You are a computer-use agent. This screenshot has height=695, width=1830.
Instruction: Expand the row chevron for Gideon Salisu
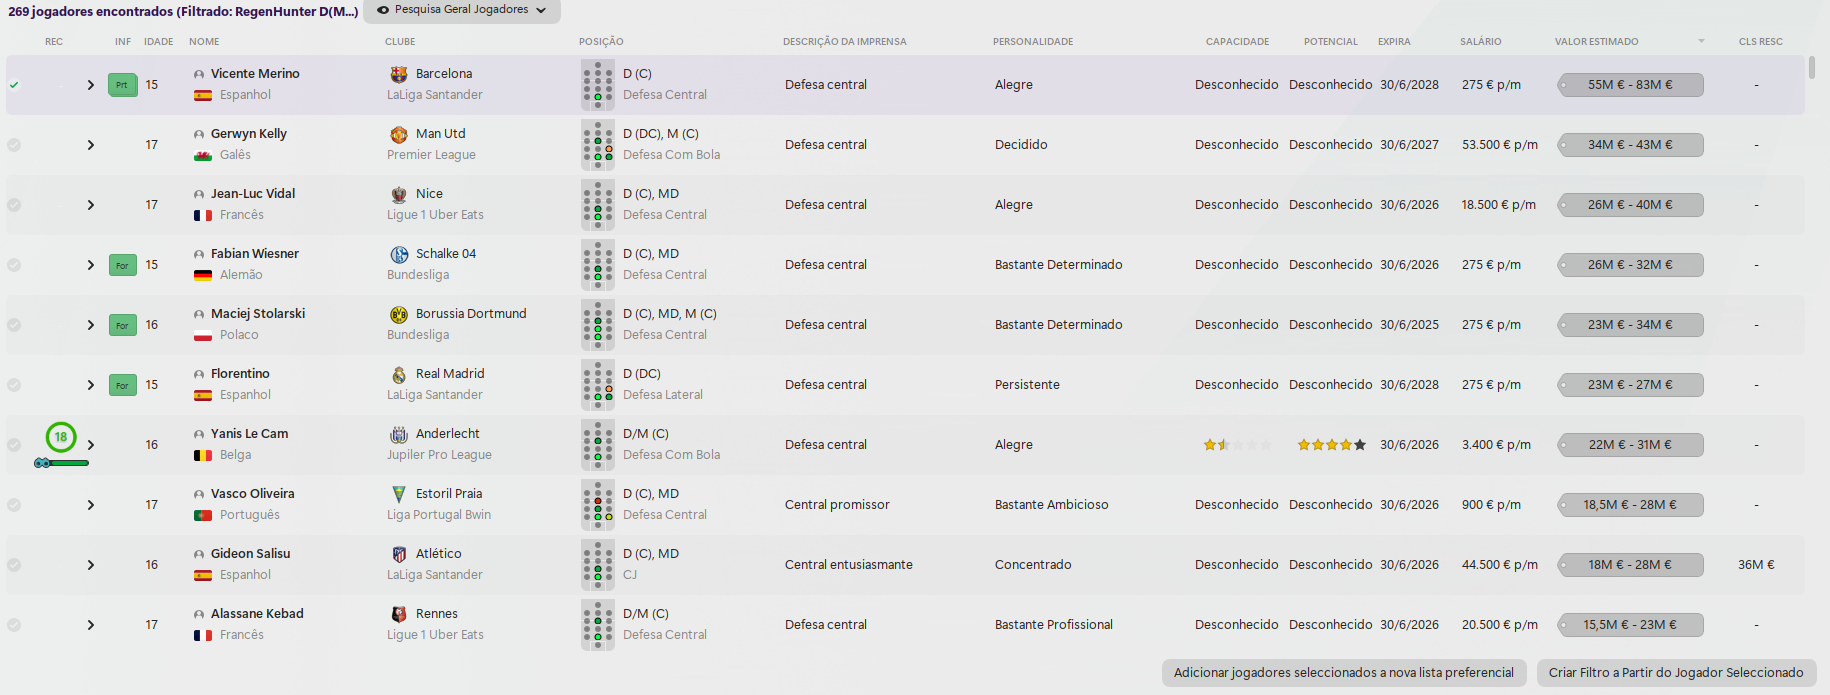point(91,565)
